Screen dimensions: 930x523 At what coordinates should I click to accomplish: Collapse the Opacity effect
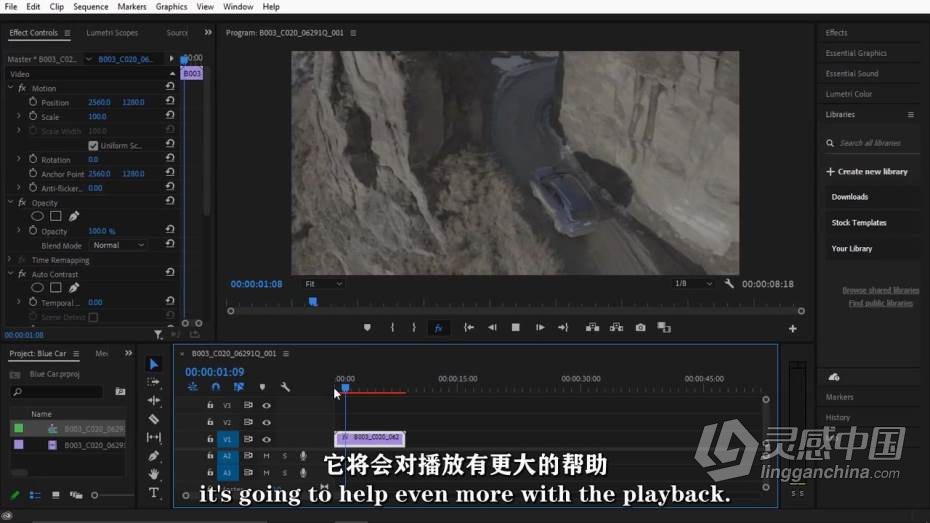(10, 203)
